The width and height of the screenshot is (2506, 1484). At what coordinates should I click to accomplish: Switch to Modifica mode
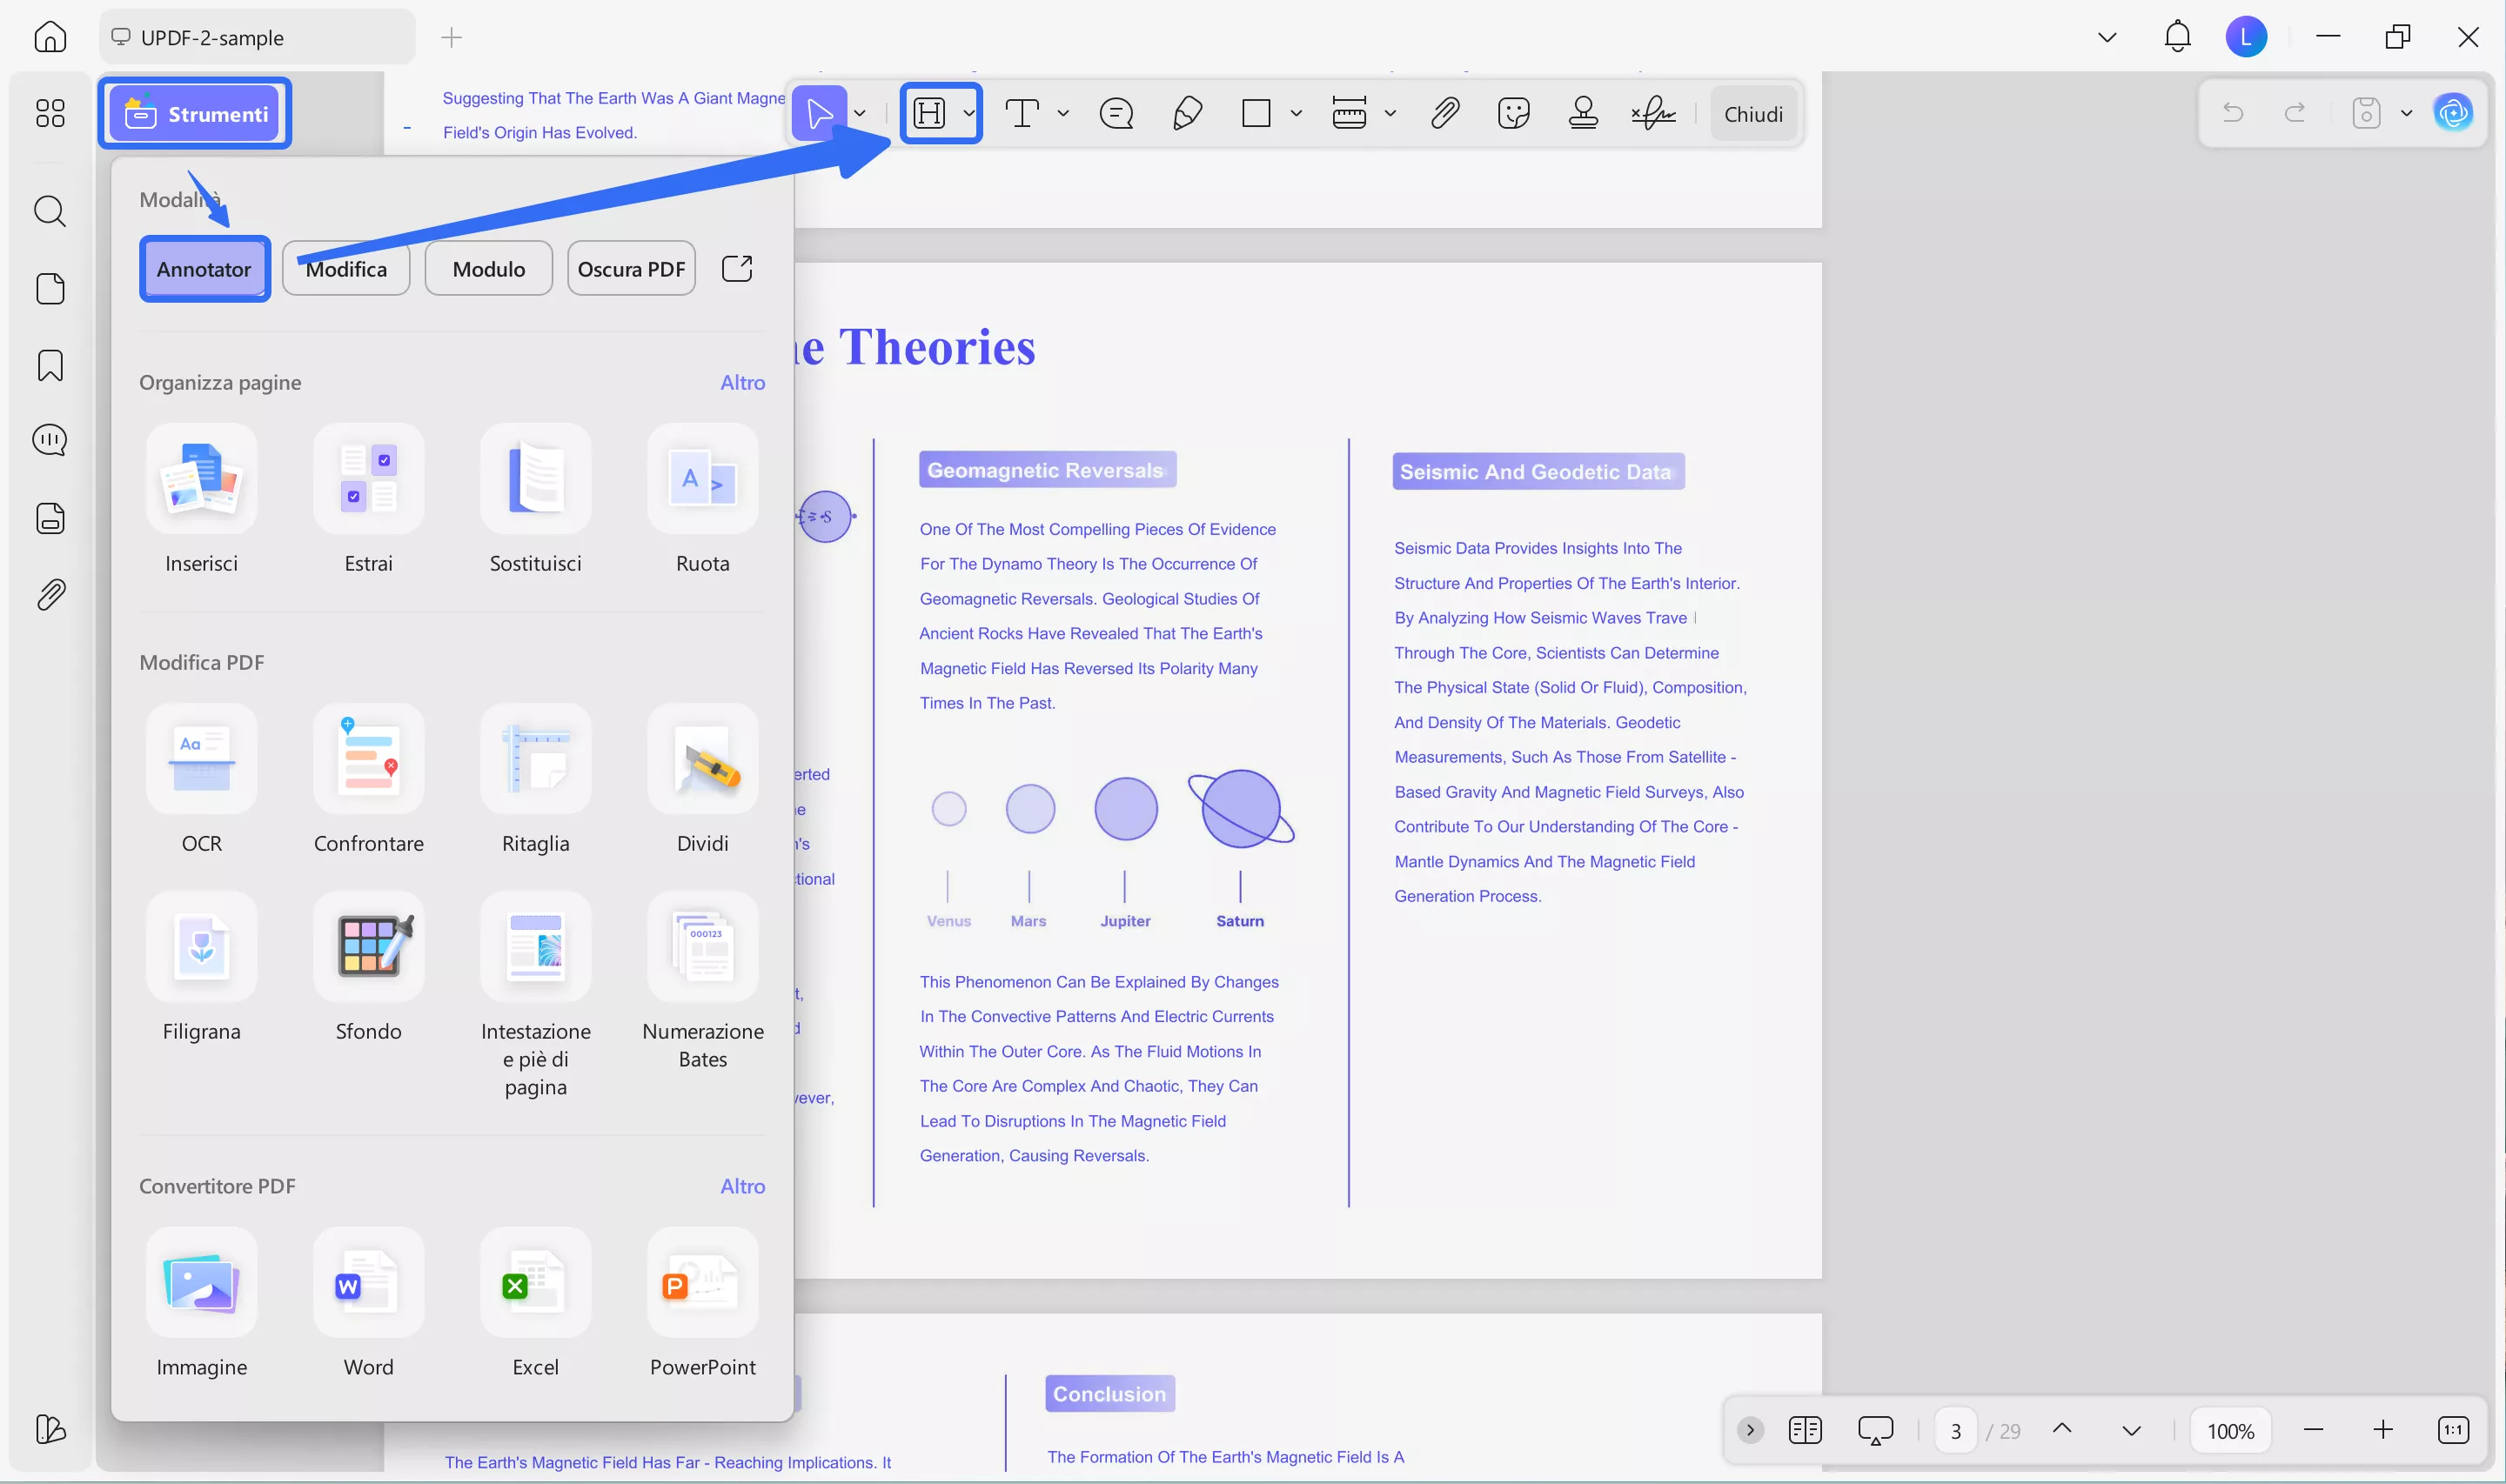(346, 268)
